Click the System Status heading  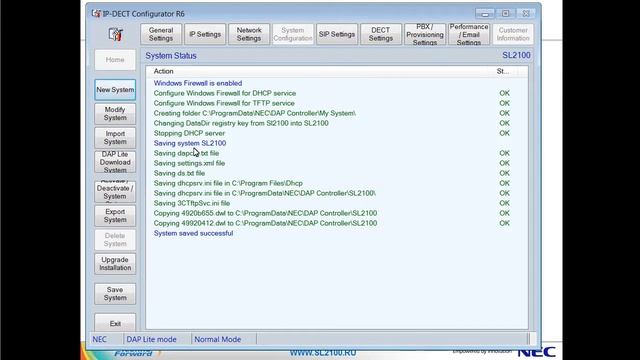171,56
